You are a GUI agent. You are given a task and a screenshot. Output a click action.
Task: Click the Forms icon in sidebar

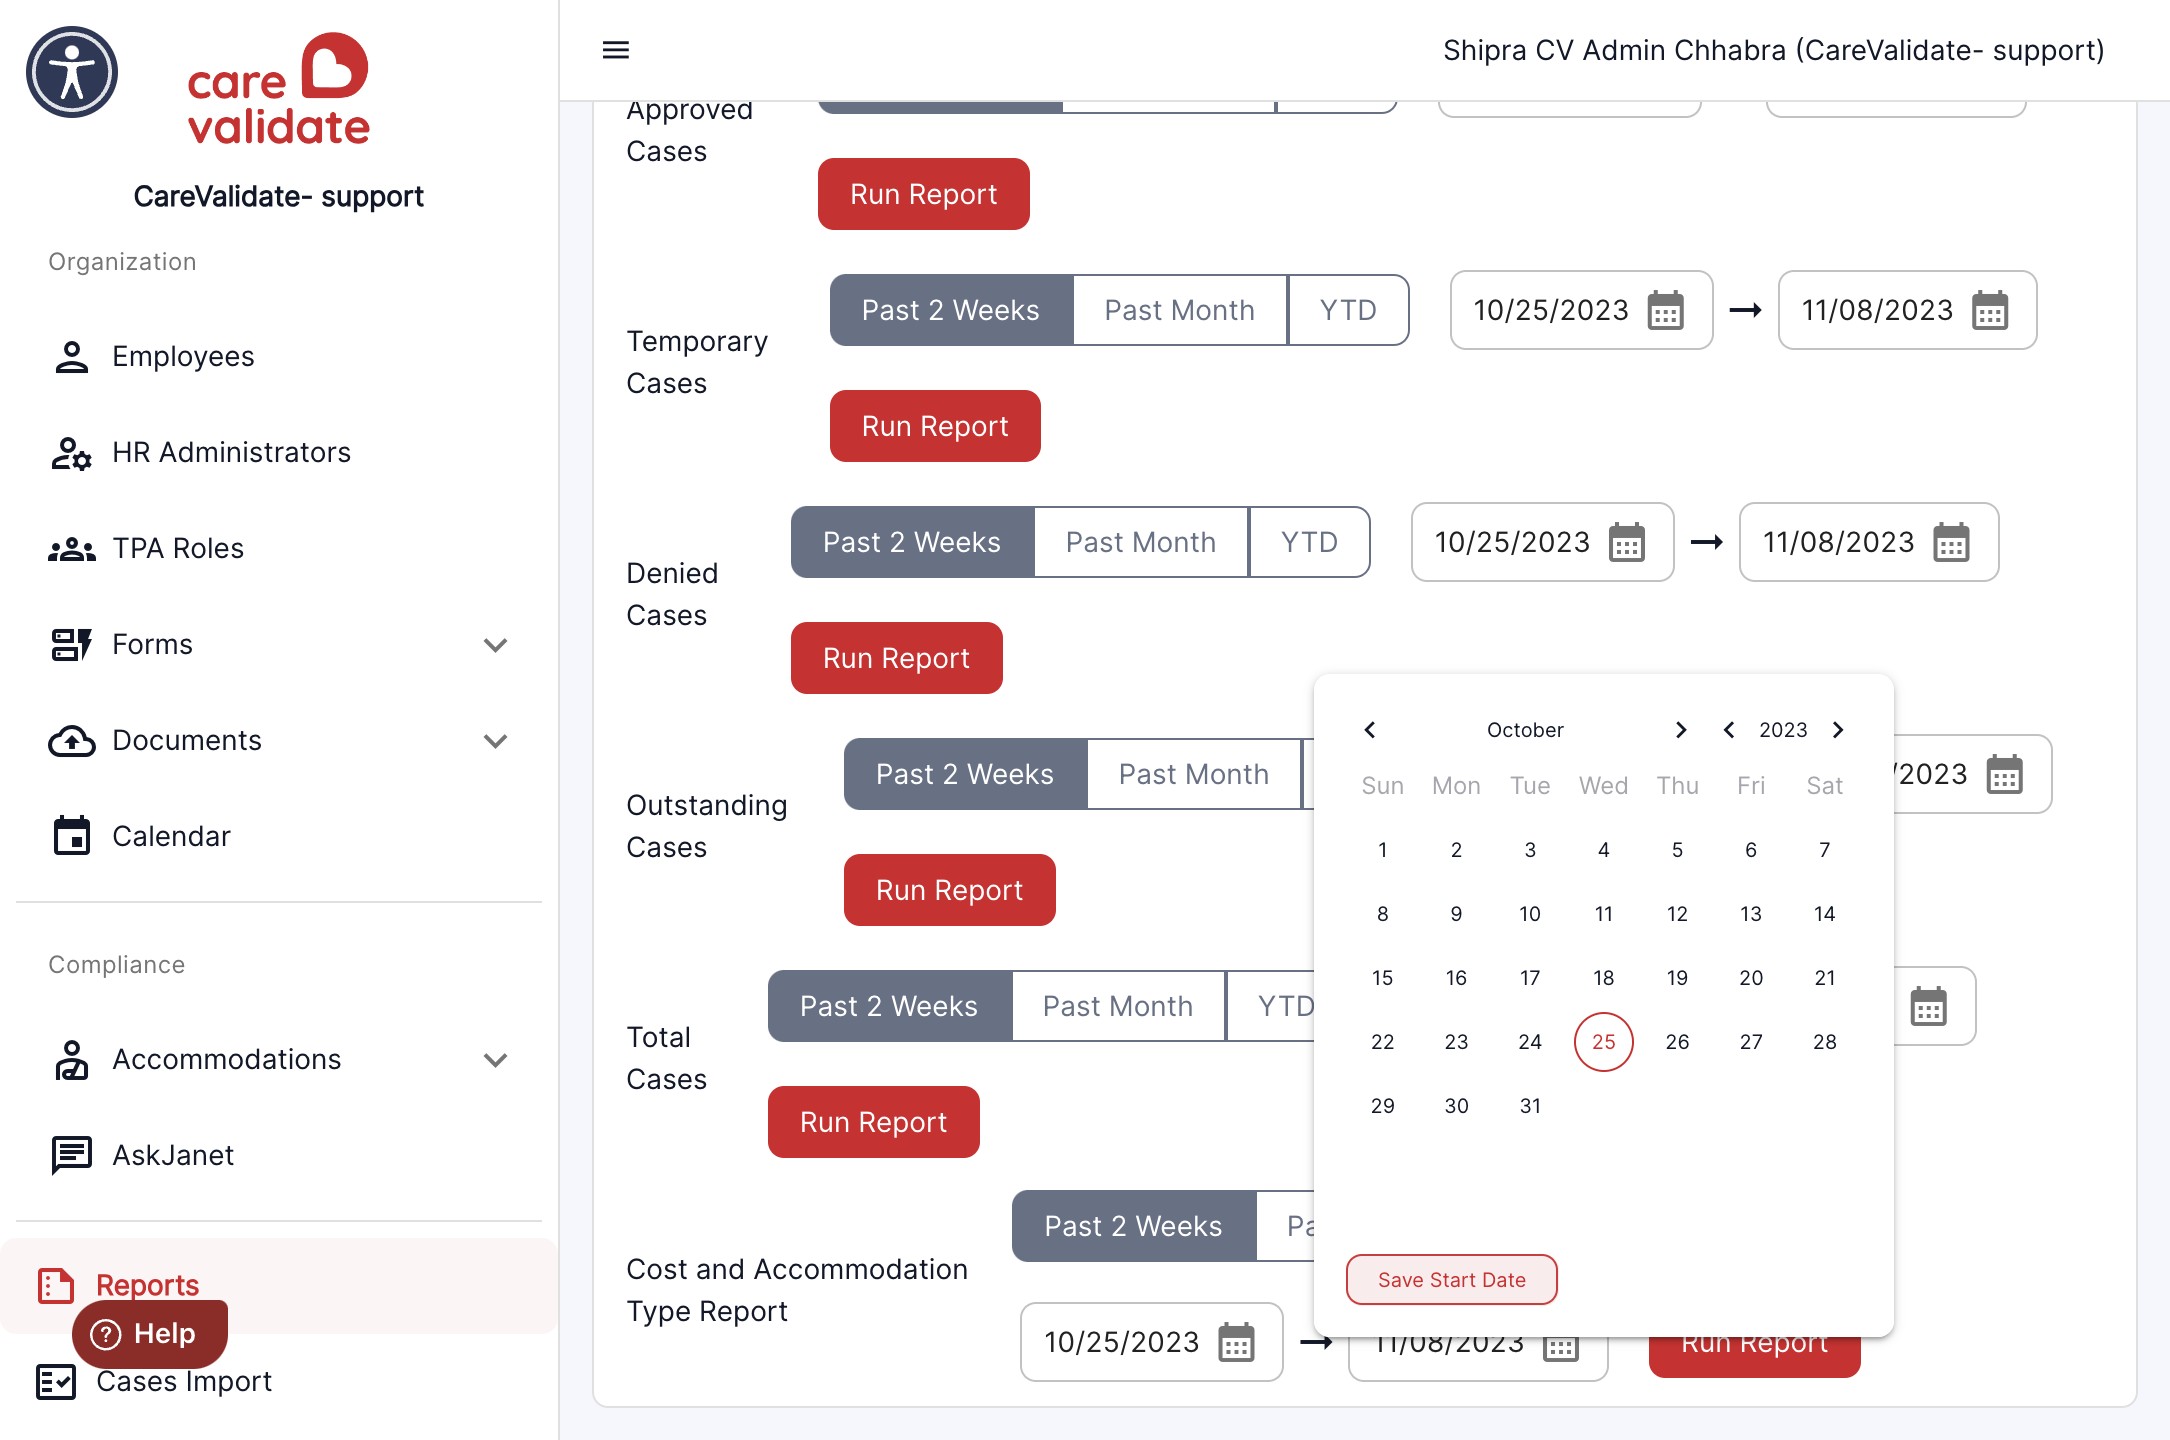click(x=71, y=645)
